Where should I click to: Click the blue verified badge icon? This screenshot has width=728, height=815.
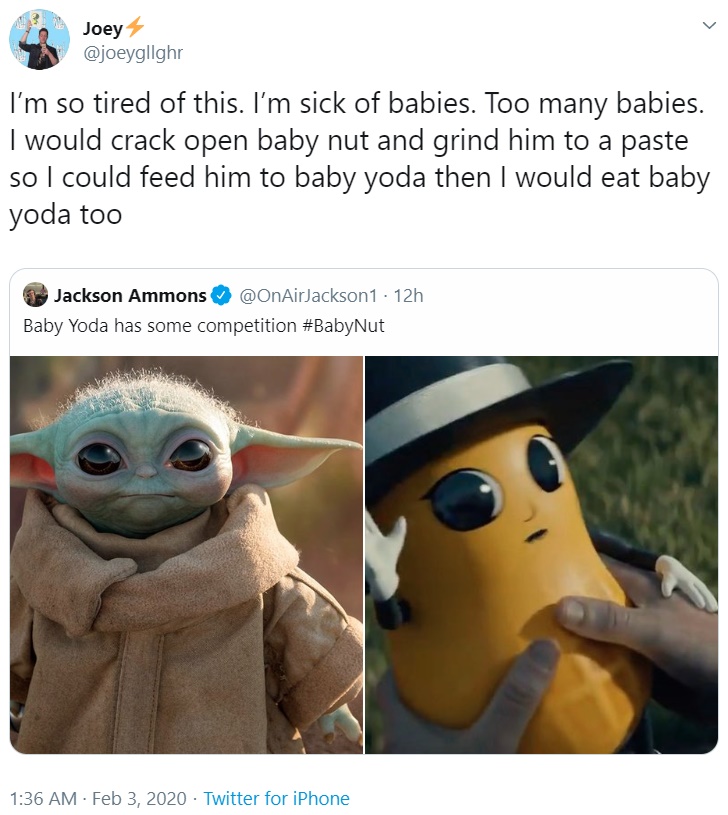221,295
